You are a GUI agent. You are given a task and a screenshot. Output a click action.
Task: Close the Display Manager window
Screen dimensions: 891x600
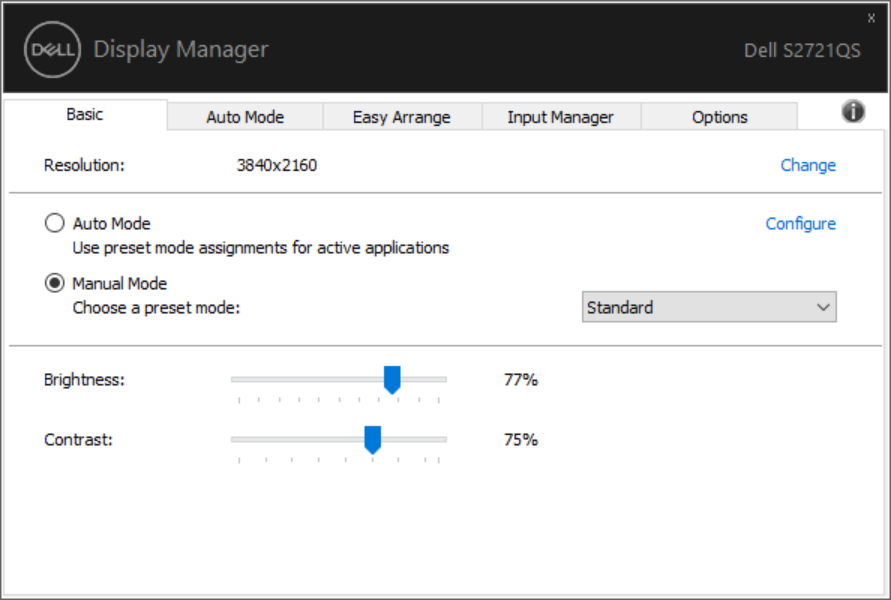[870, 18]
